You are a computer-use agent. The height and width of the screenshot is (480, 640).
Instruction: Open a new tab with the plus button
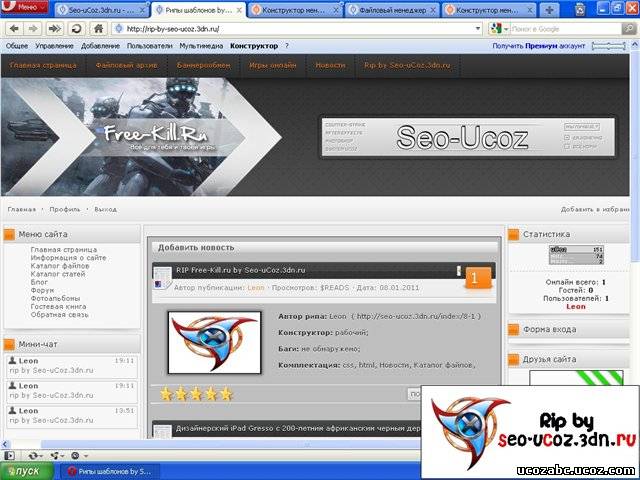pos(549,10)
